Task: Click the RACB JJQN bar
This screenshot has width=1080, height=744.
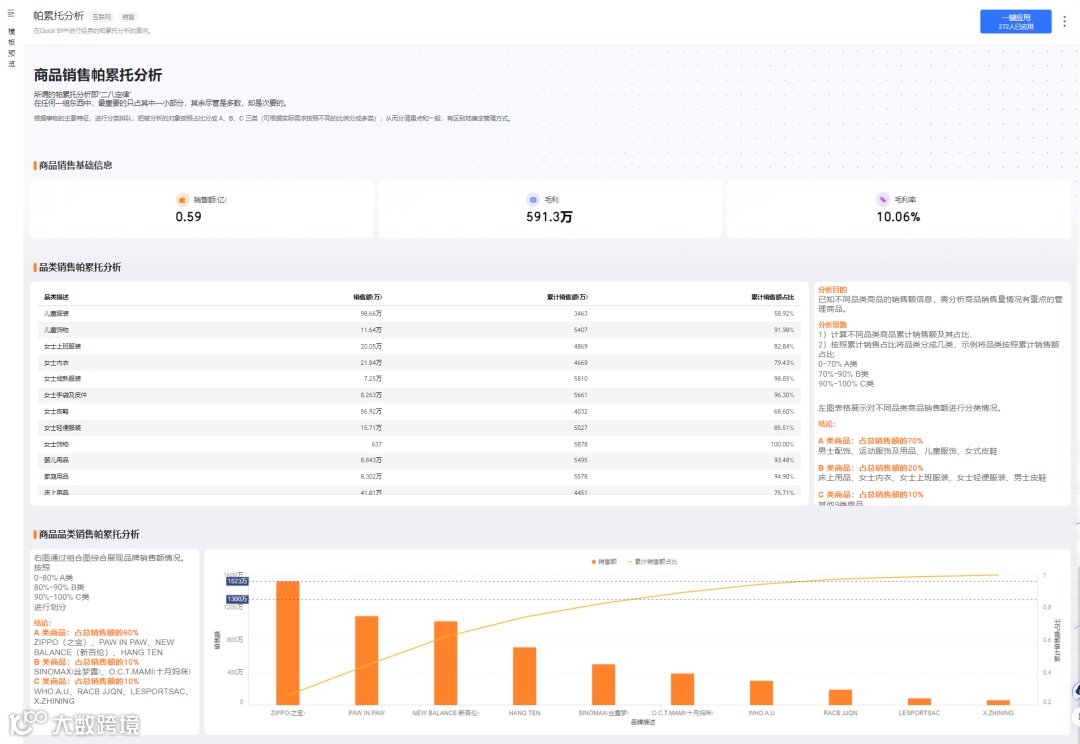Action: pos(840,696)
